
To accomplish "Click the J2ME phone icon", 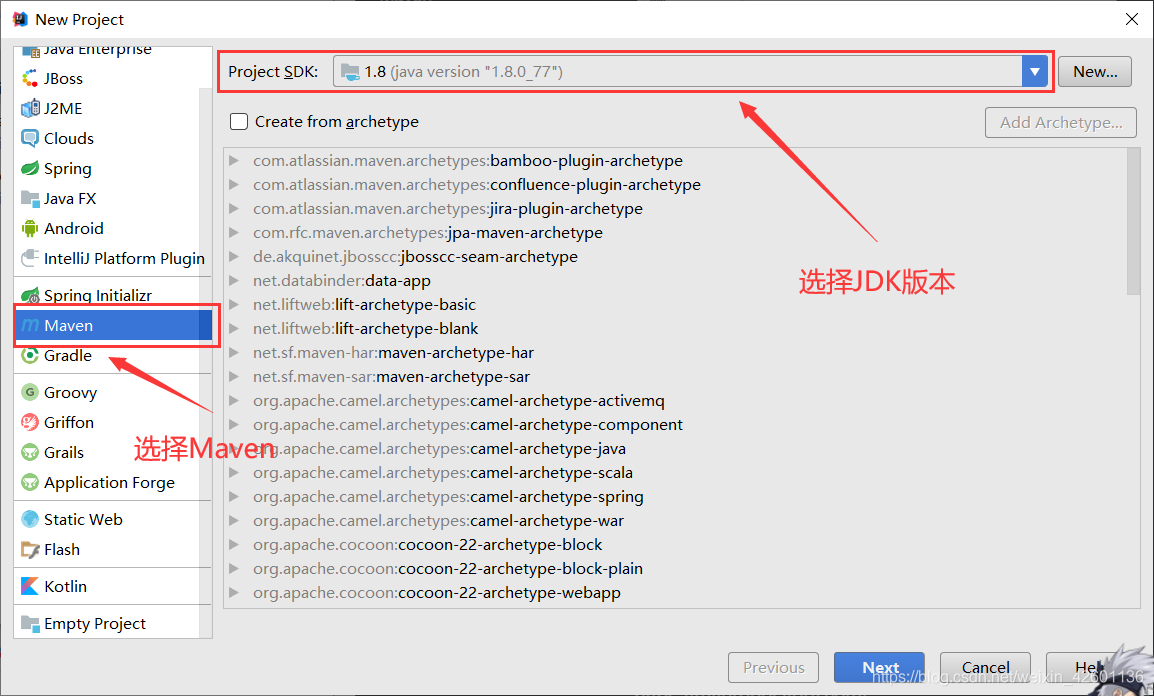I will coord(30,108).
